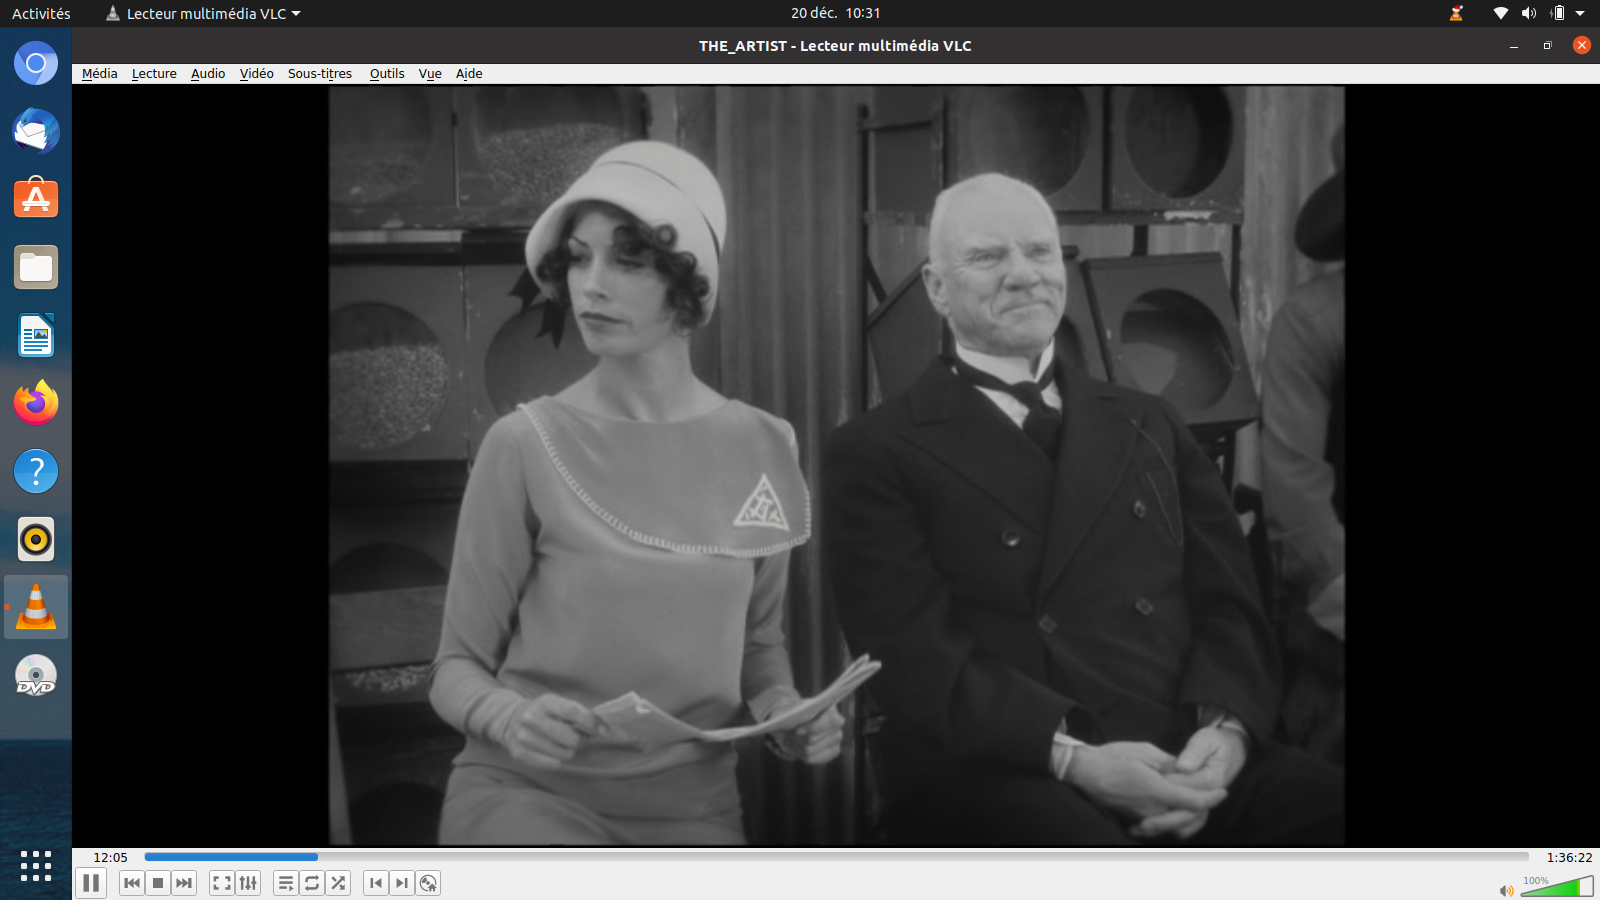Skip to next media in playlist
The width and height of the screenshot is (1600, 900).
[184, 883]
